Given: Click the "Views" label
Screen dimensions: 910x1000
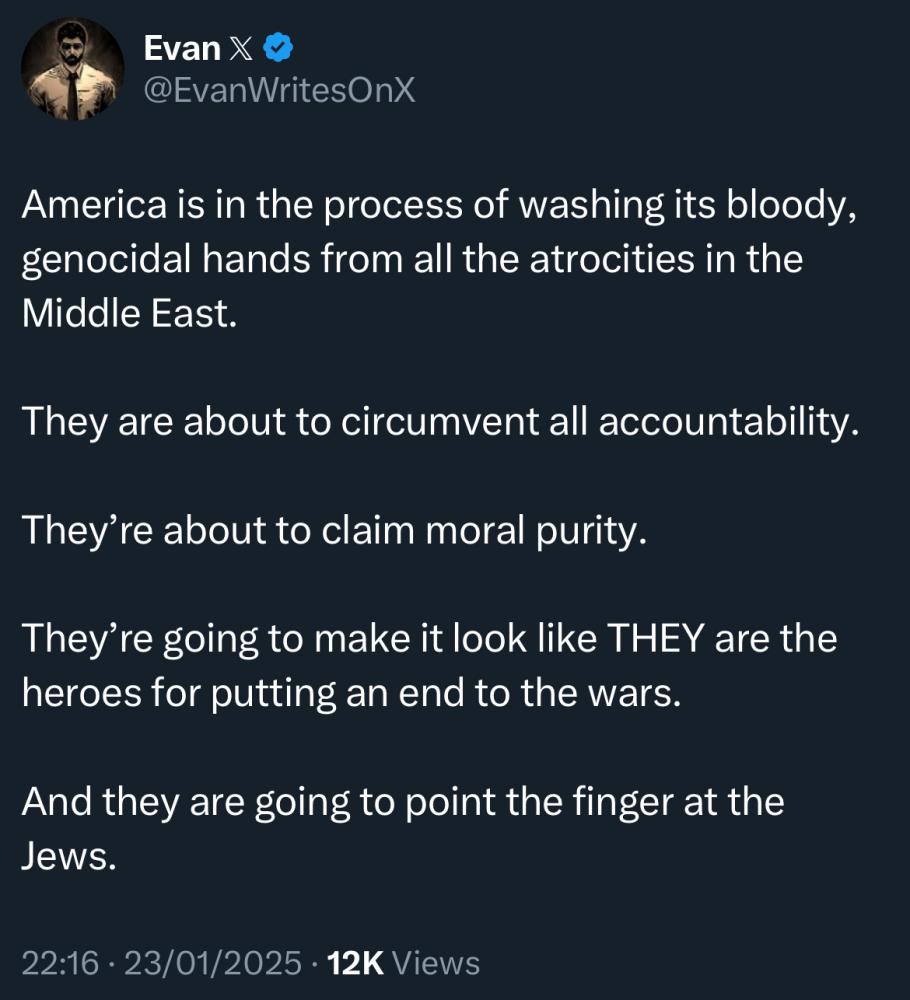Looking at the screenshot, I should pyautogui.click(x=436, y=963).
